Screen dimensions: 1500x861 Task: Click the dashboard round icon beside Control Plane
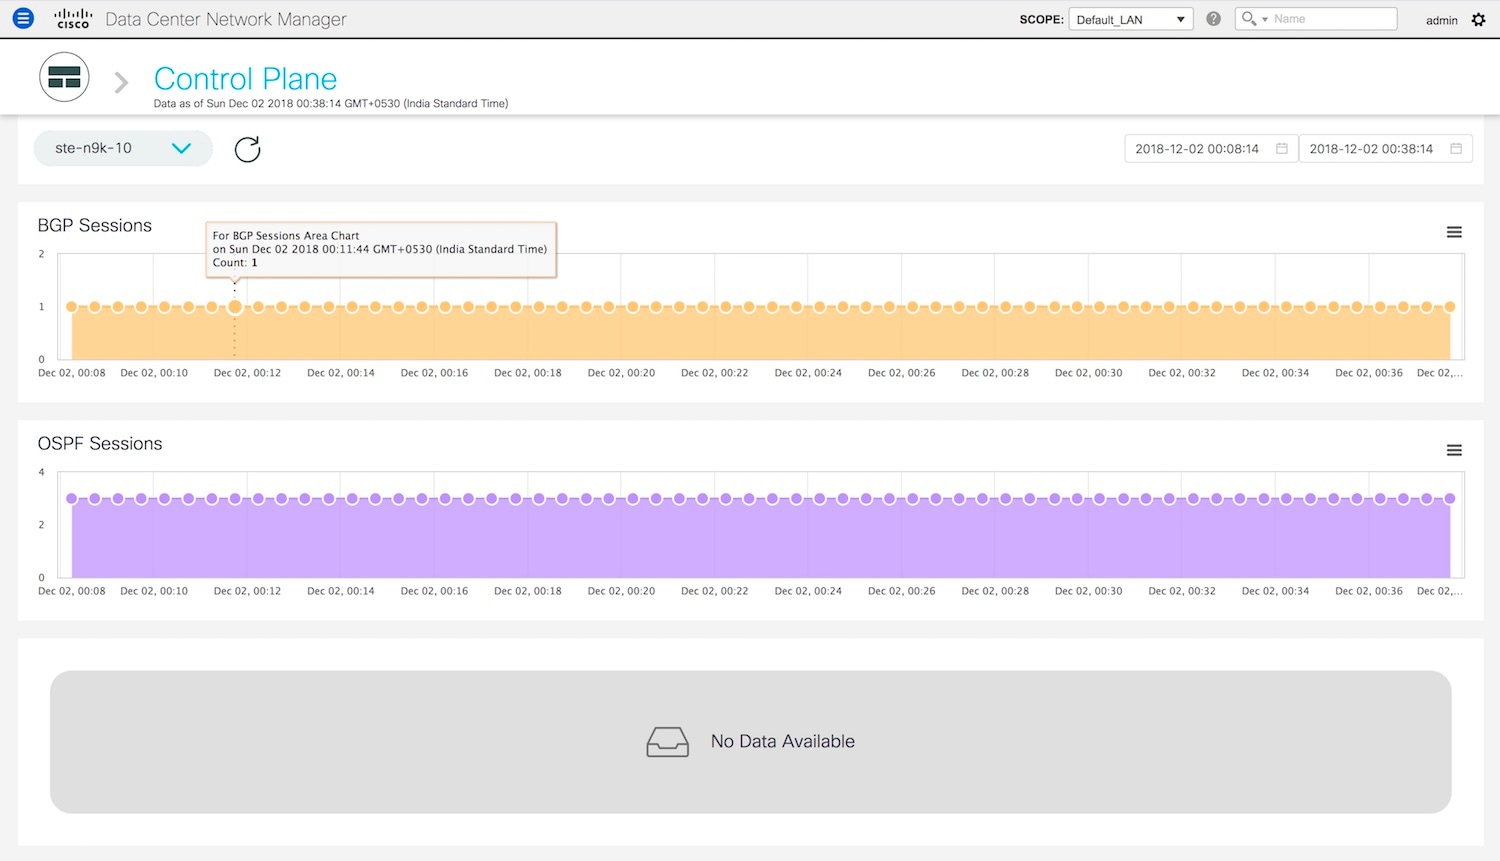click(64, 77)
